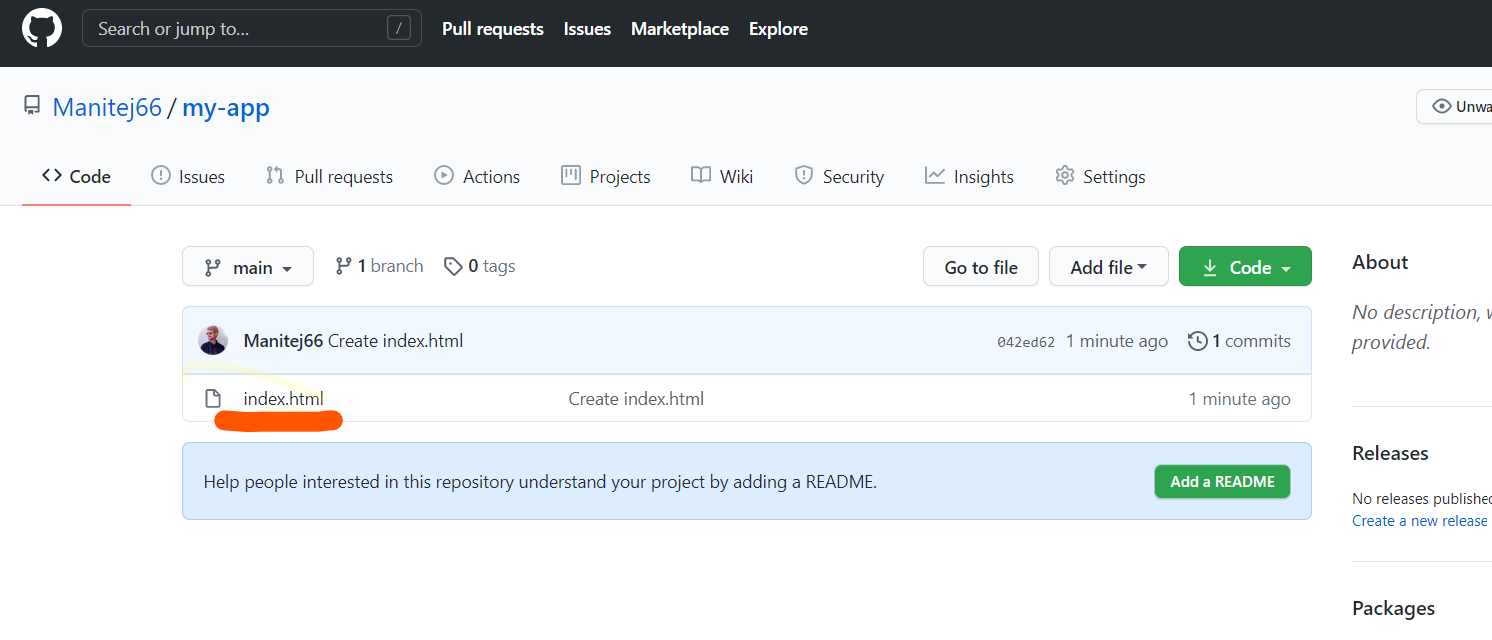Viewport: 1492px width, 640px height.
Task: Open the Actions tab
Action: coord(477,176)
